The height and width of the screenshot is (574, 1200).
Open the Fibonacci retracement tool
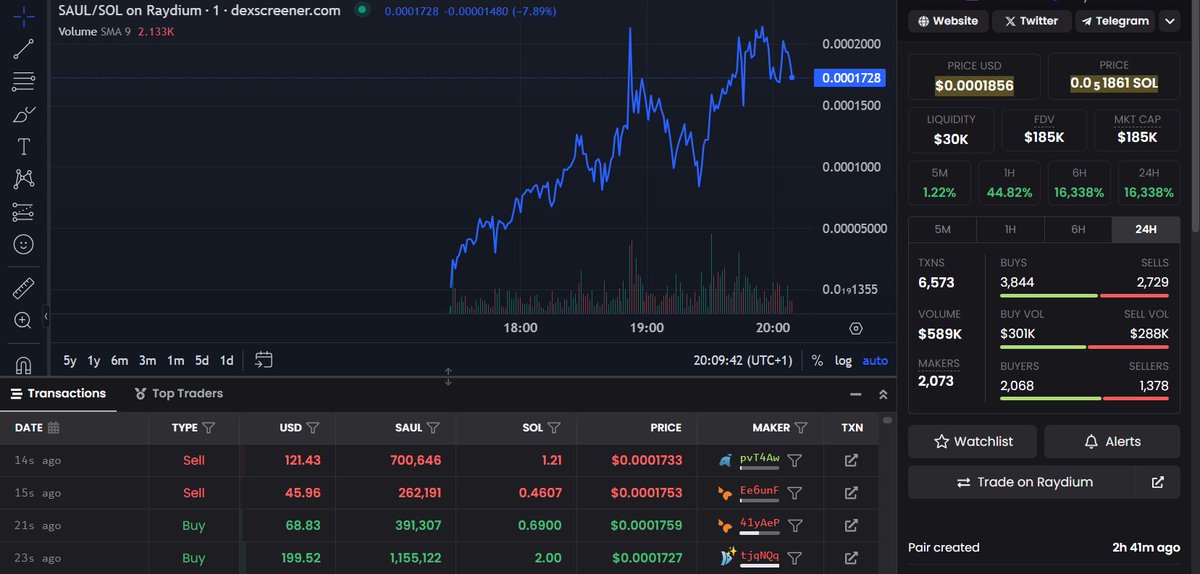click(x=23, y=81)
